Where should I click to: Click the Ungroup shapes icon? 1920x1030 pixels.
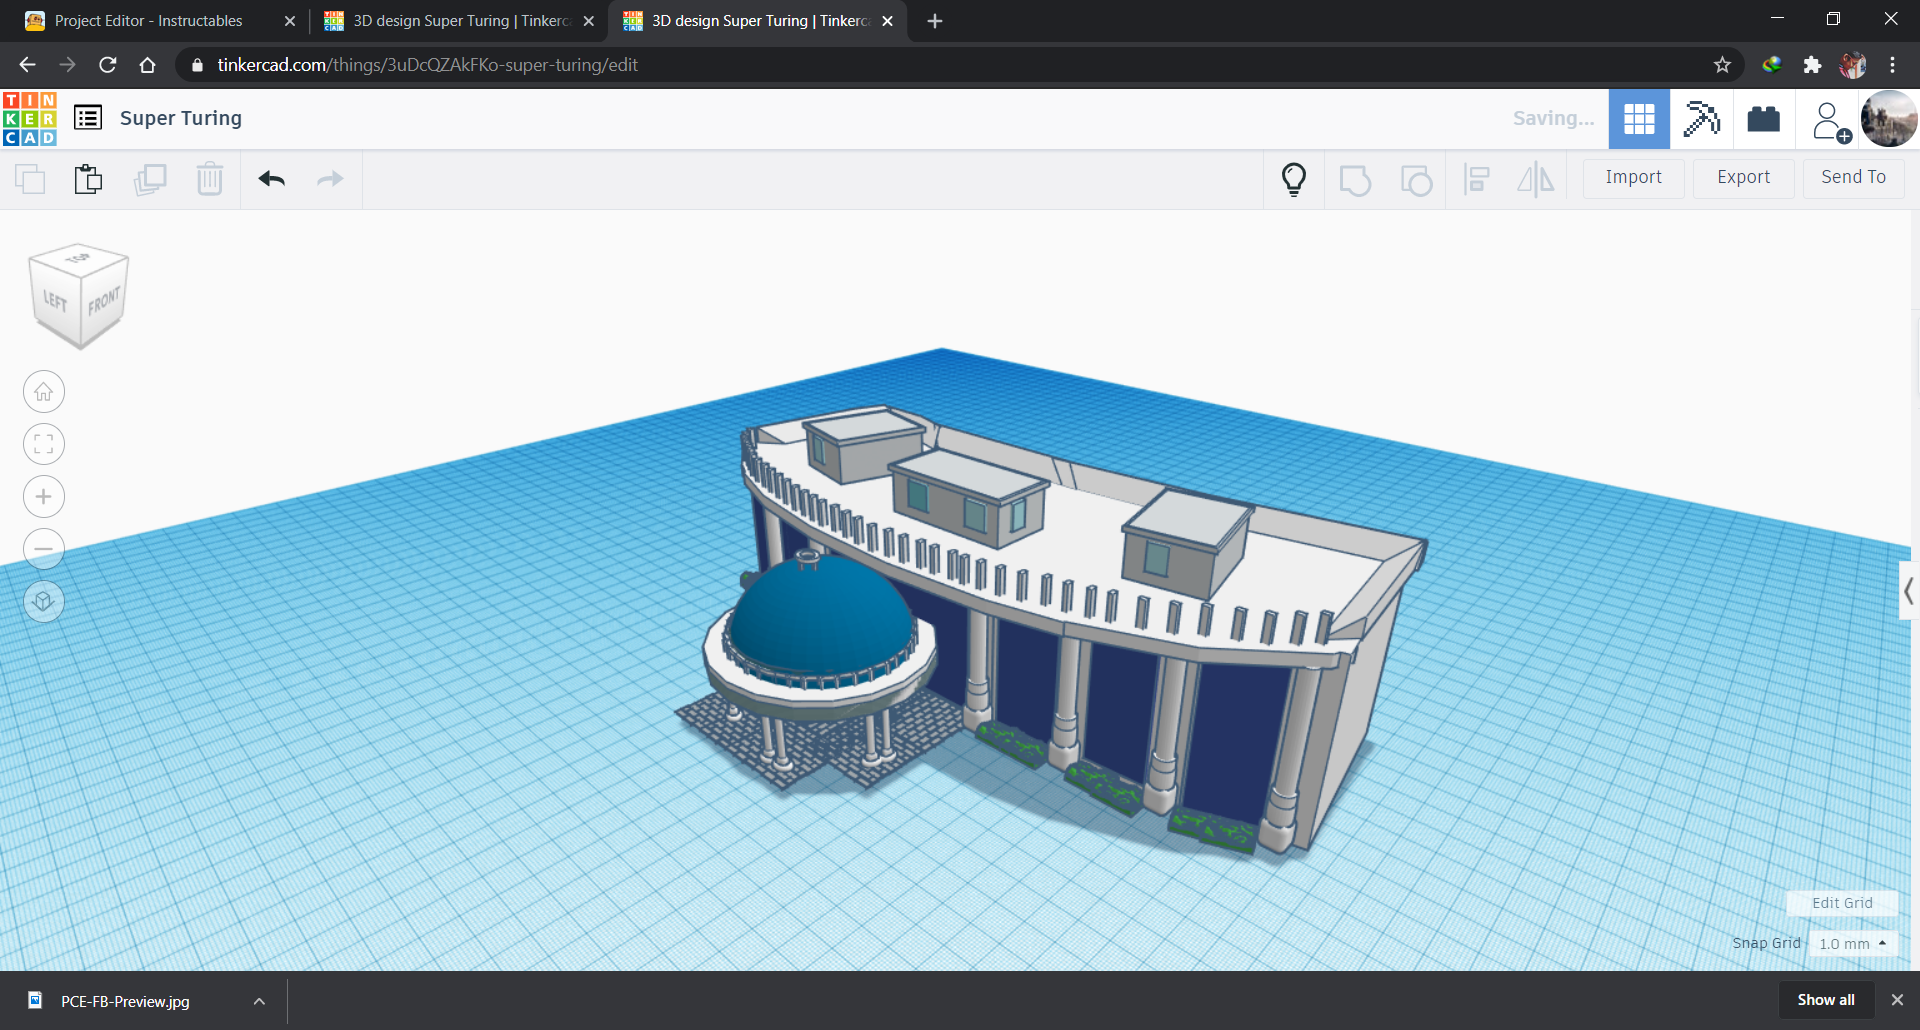click(x=1416, y=180)
